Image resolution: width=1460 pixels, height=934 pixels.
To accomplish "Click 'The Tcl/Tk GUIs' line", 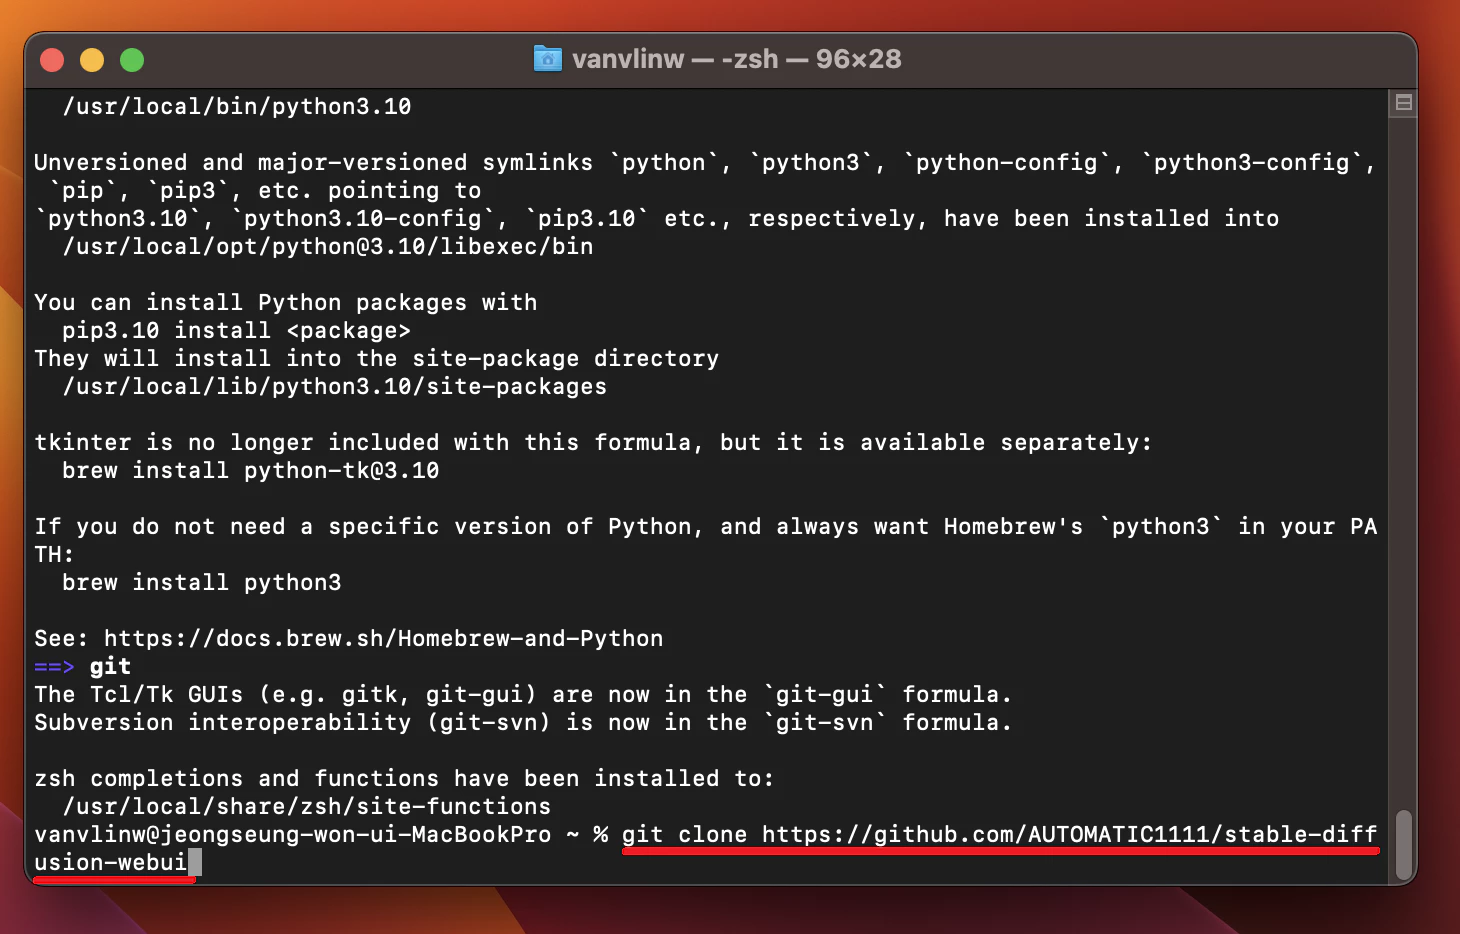I will click(x=523, y=694).
